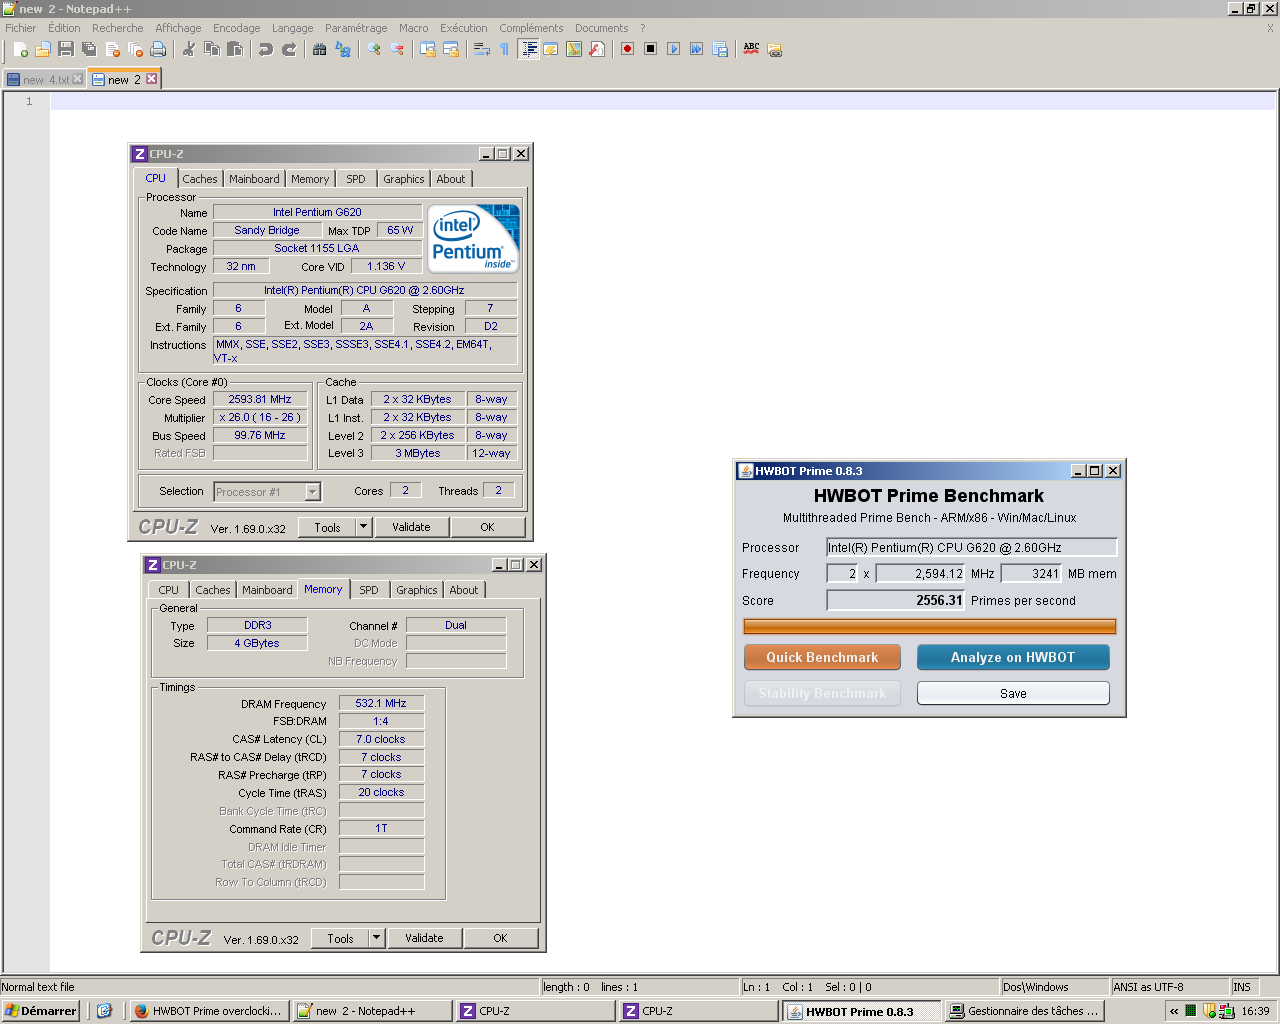Click the Replace icon in the toolbar

[x=343, y=49]
